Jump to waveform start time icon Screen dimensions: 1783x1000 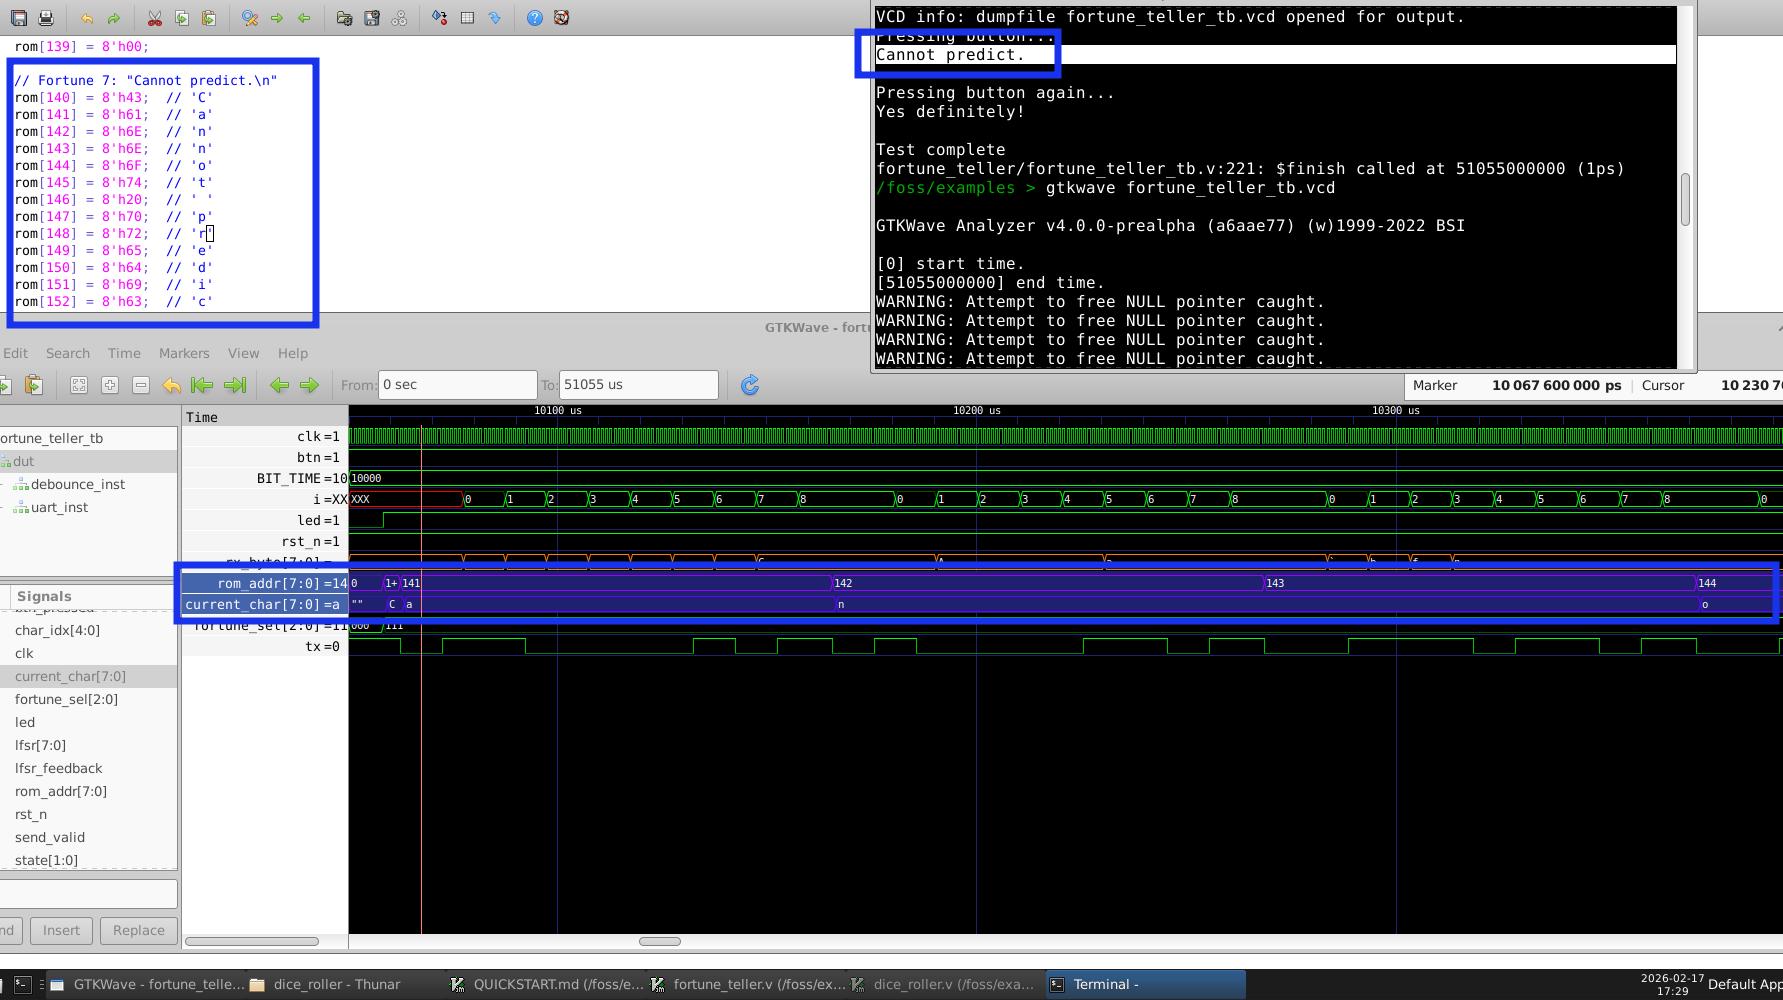coord(202,385)
